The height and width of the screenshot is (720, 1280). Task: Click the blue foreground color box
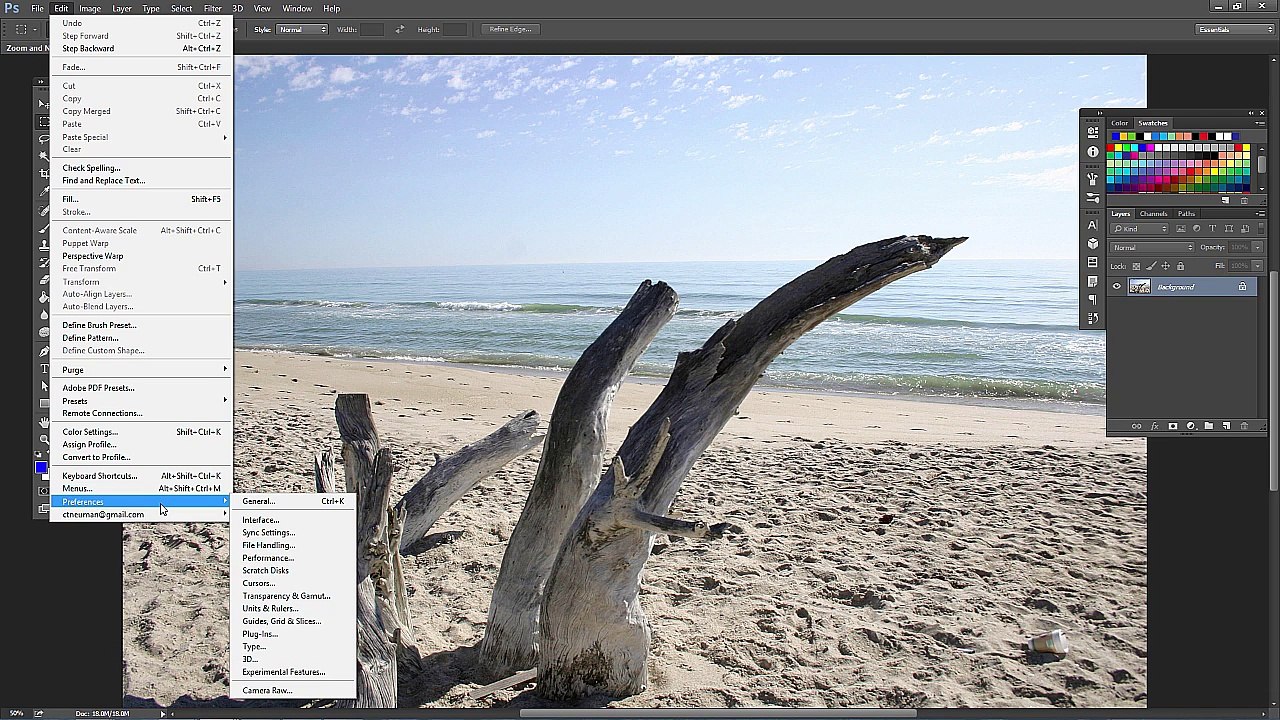click(x=41, y=467)
